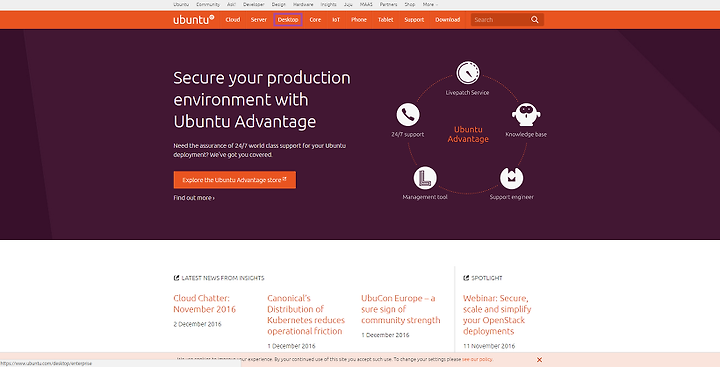Click the Spotlight heading icon

tap(466, 278)
